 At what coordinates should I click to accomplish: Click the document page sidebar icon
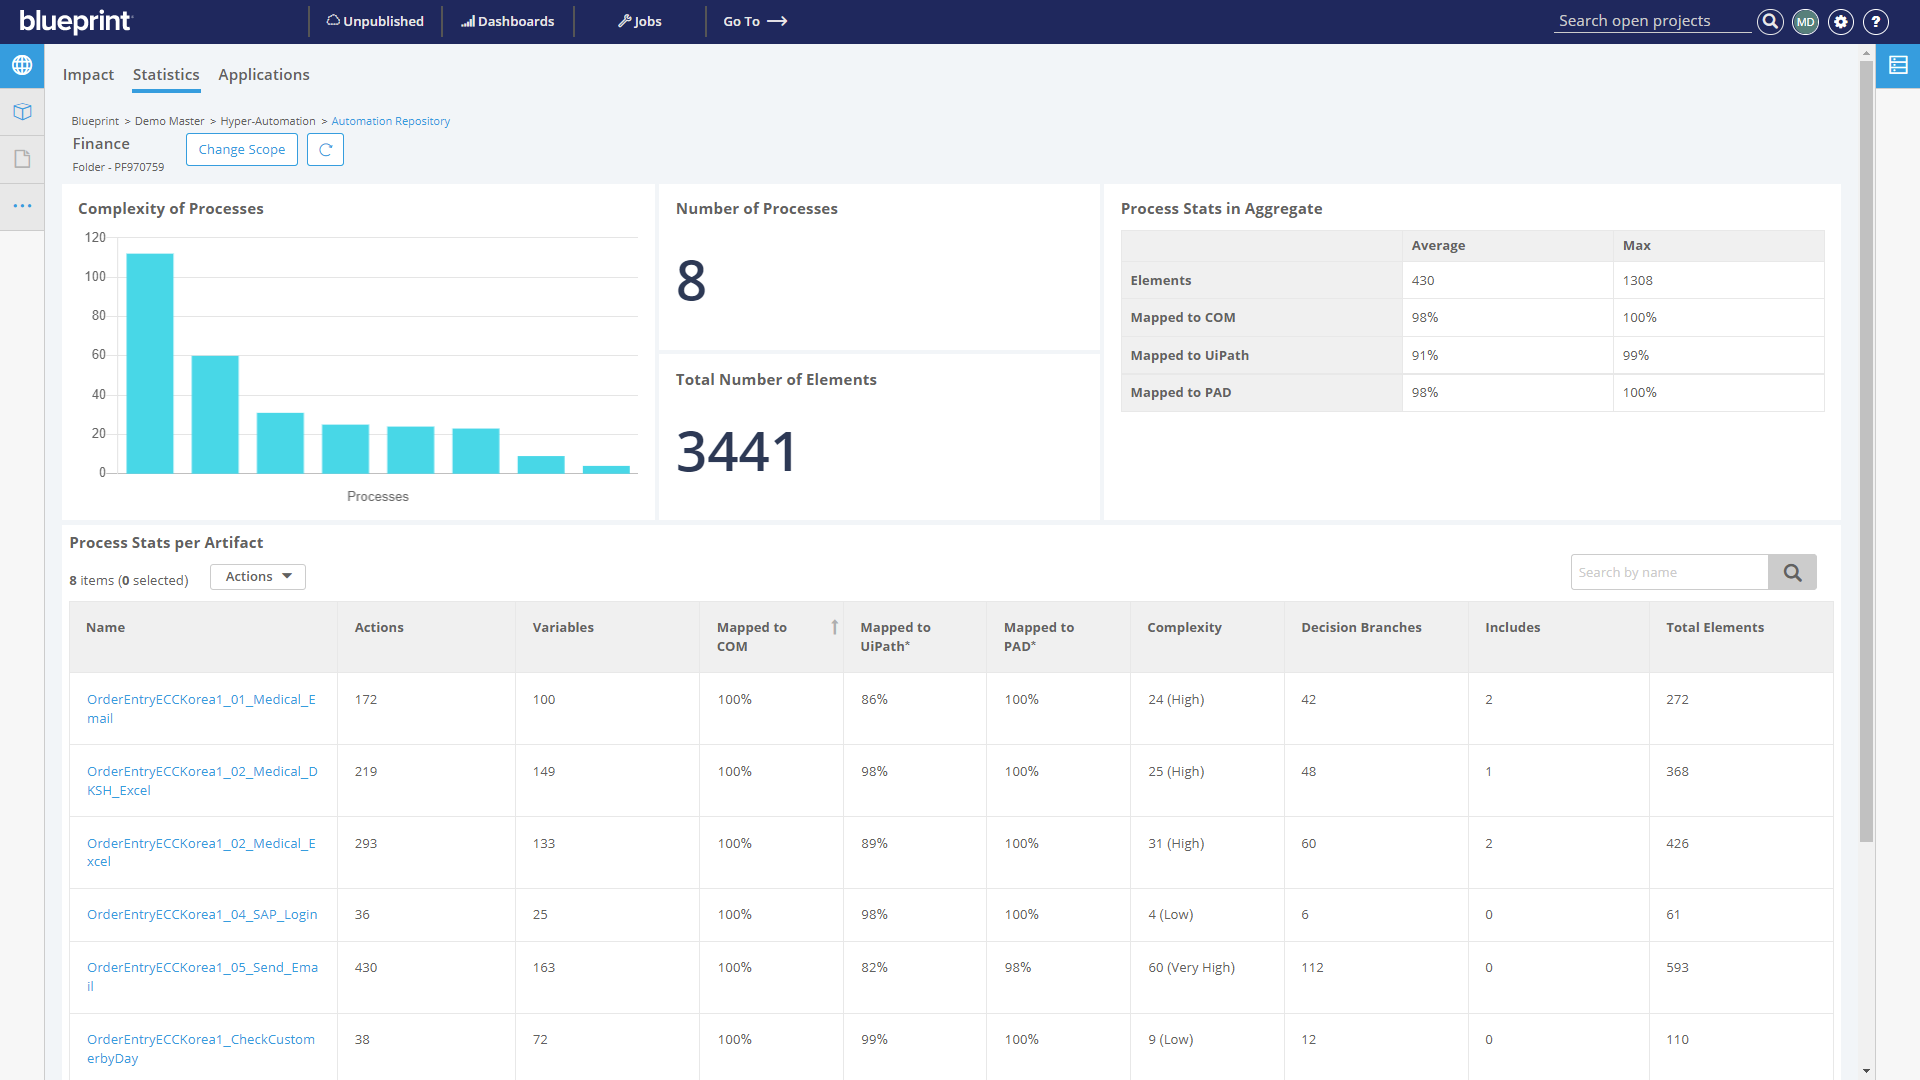[22, 159]
